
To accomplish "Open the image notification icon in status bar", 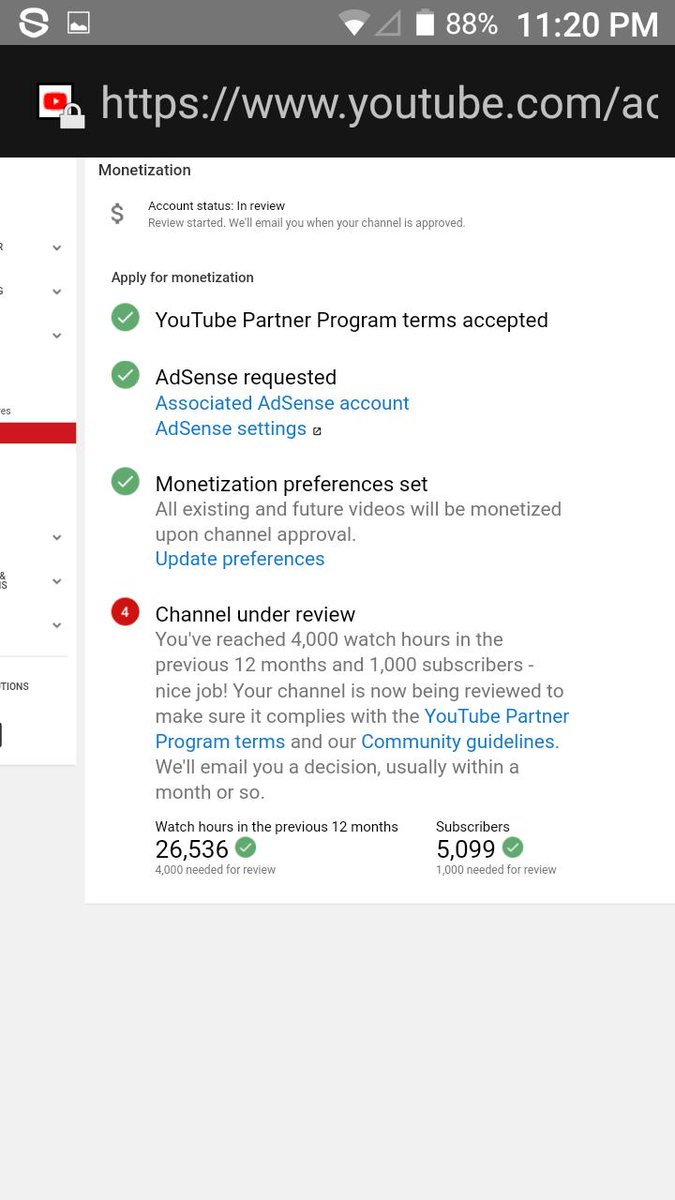I will (79, 23).
